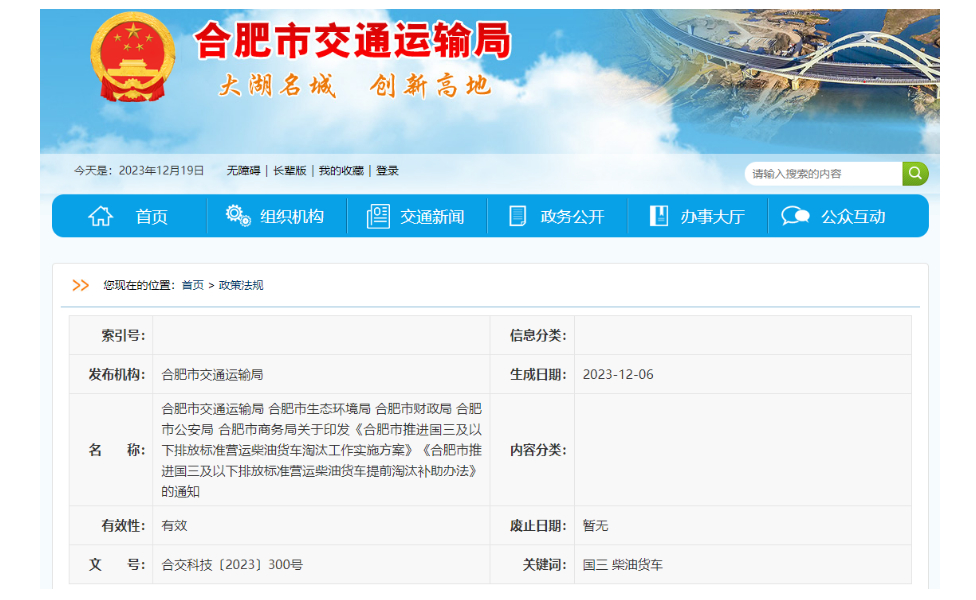
Task: Click the newspaper icon beside 交通新闻
Action: pyautogui.click(x=378, y=216)
